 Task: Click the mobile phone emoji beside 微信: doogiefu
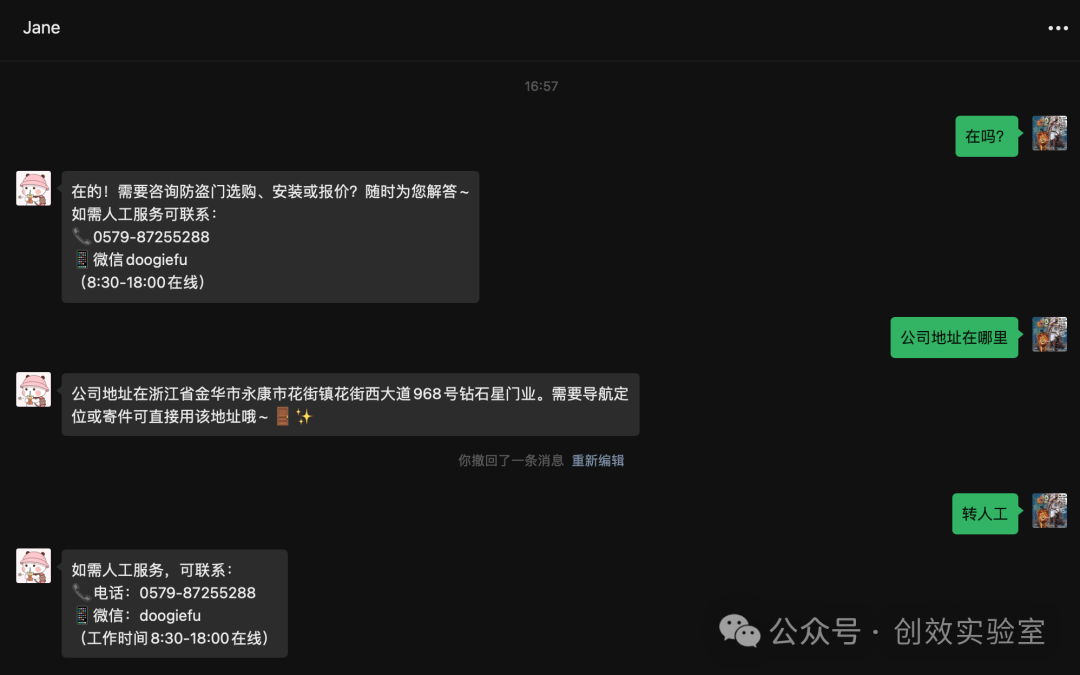81,615
